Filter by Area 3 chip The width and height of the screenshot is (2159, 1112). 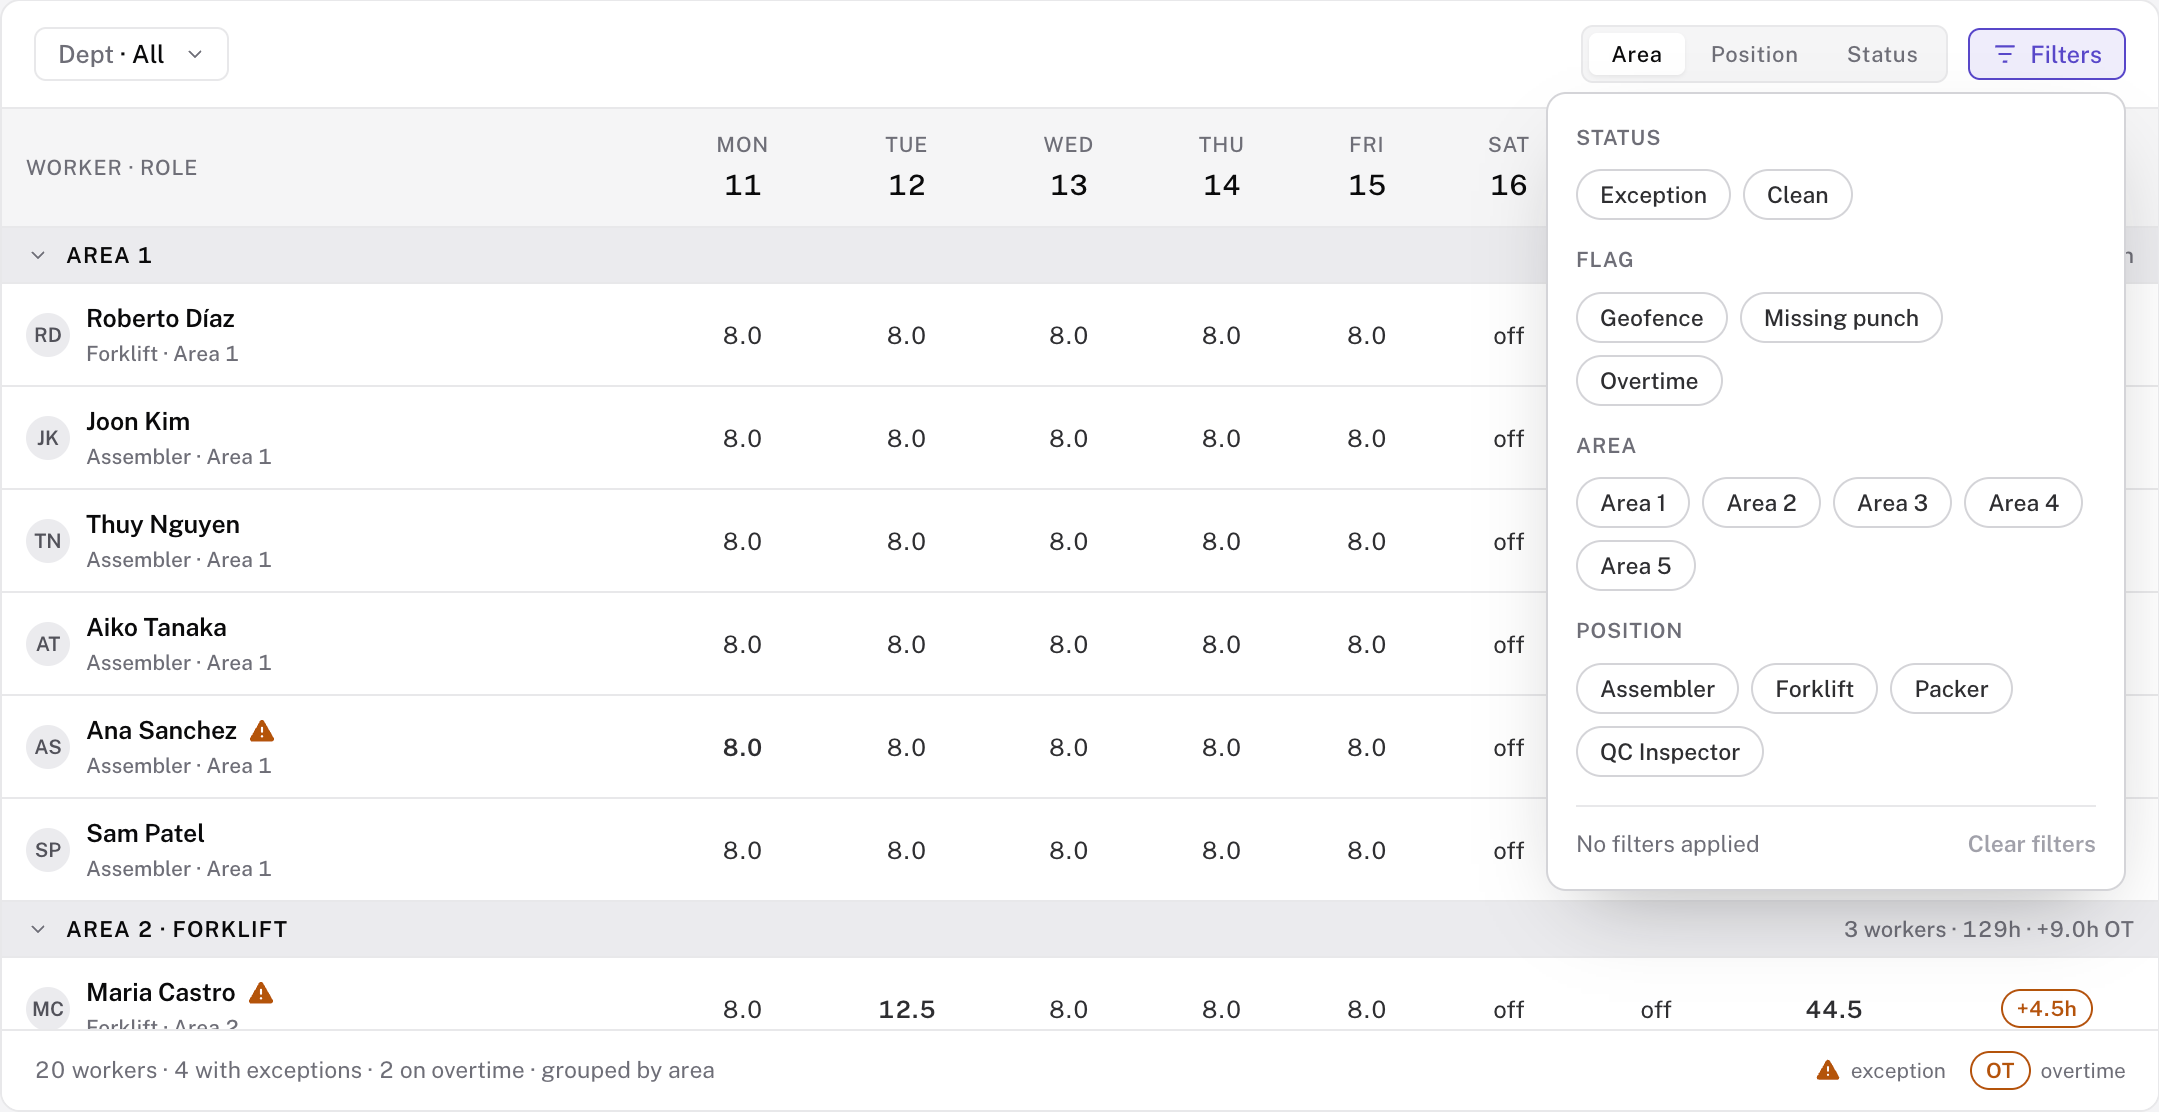(1892, 503)
